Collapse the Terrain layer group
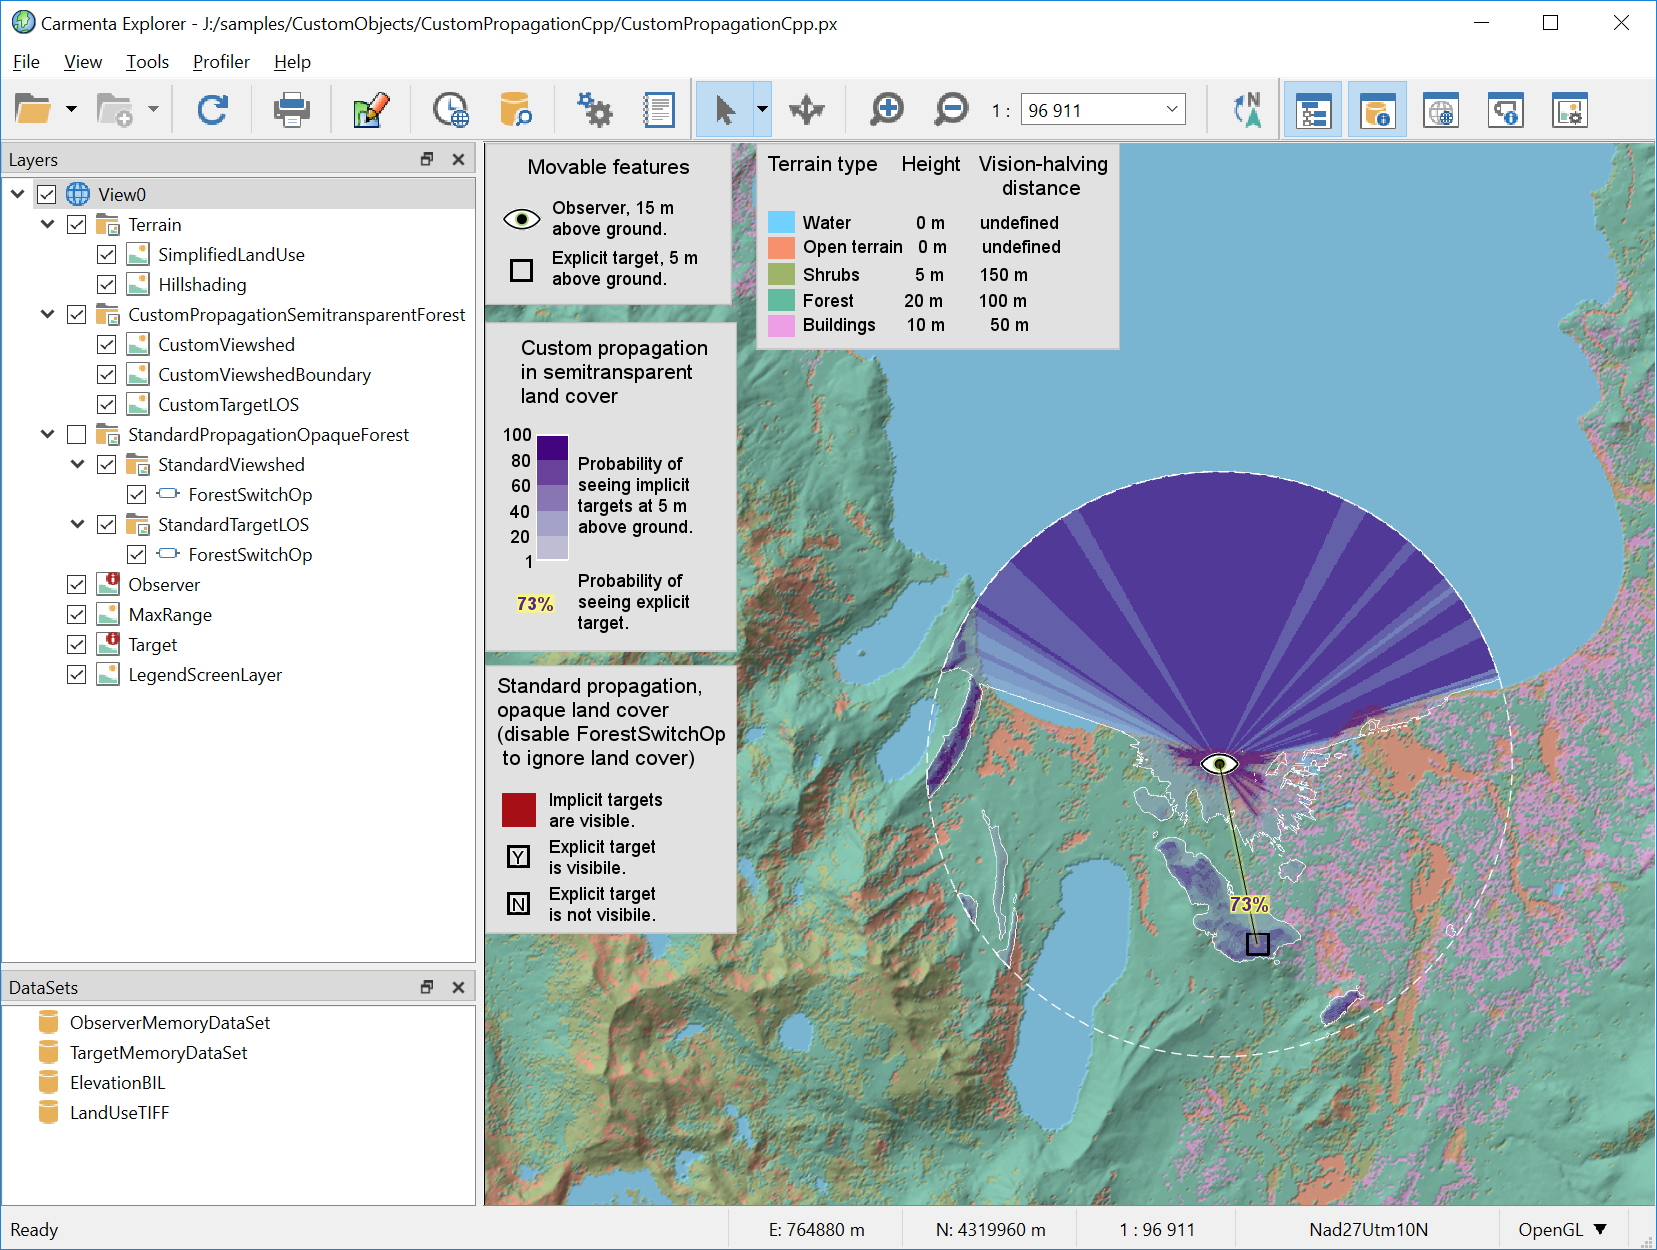This screenshot has height=1250, width=1657. (47, 225)
